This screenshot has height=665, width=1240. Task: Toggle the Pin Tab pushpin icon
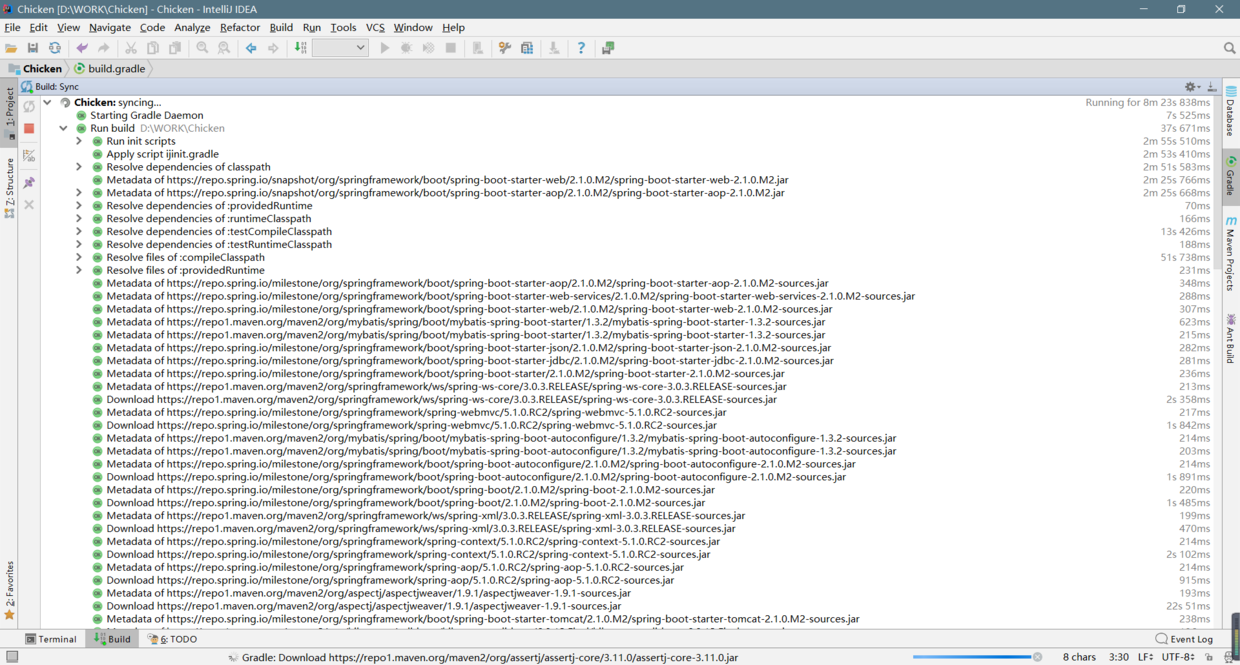tap(29, 182)
